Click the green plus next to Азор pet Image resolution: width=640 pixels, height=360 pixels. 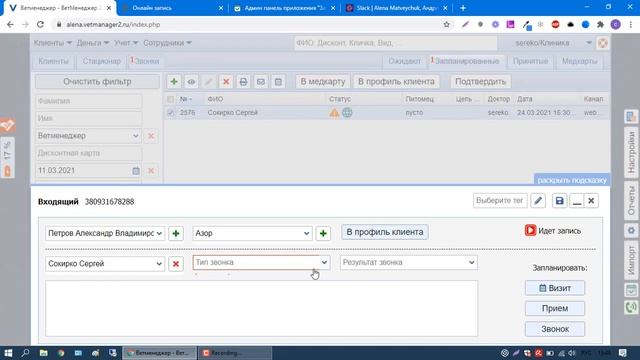coord(323,233)
